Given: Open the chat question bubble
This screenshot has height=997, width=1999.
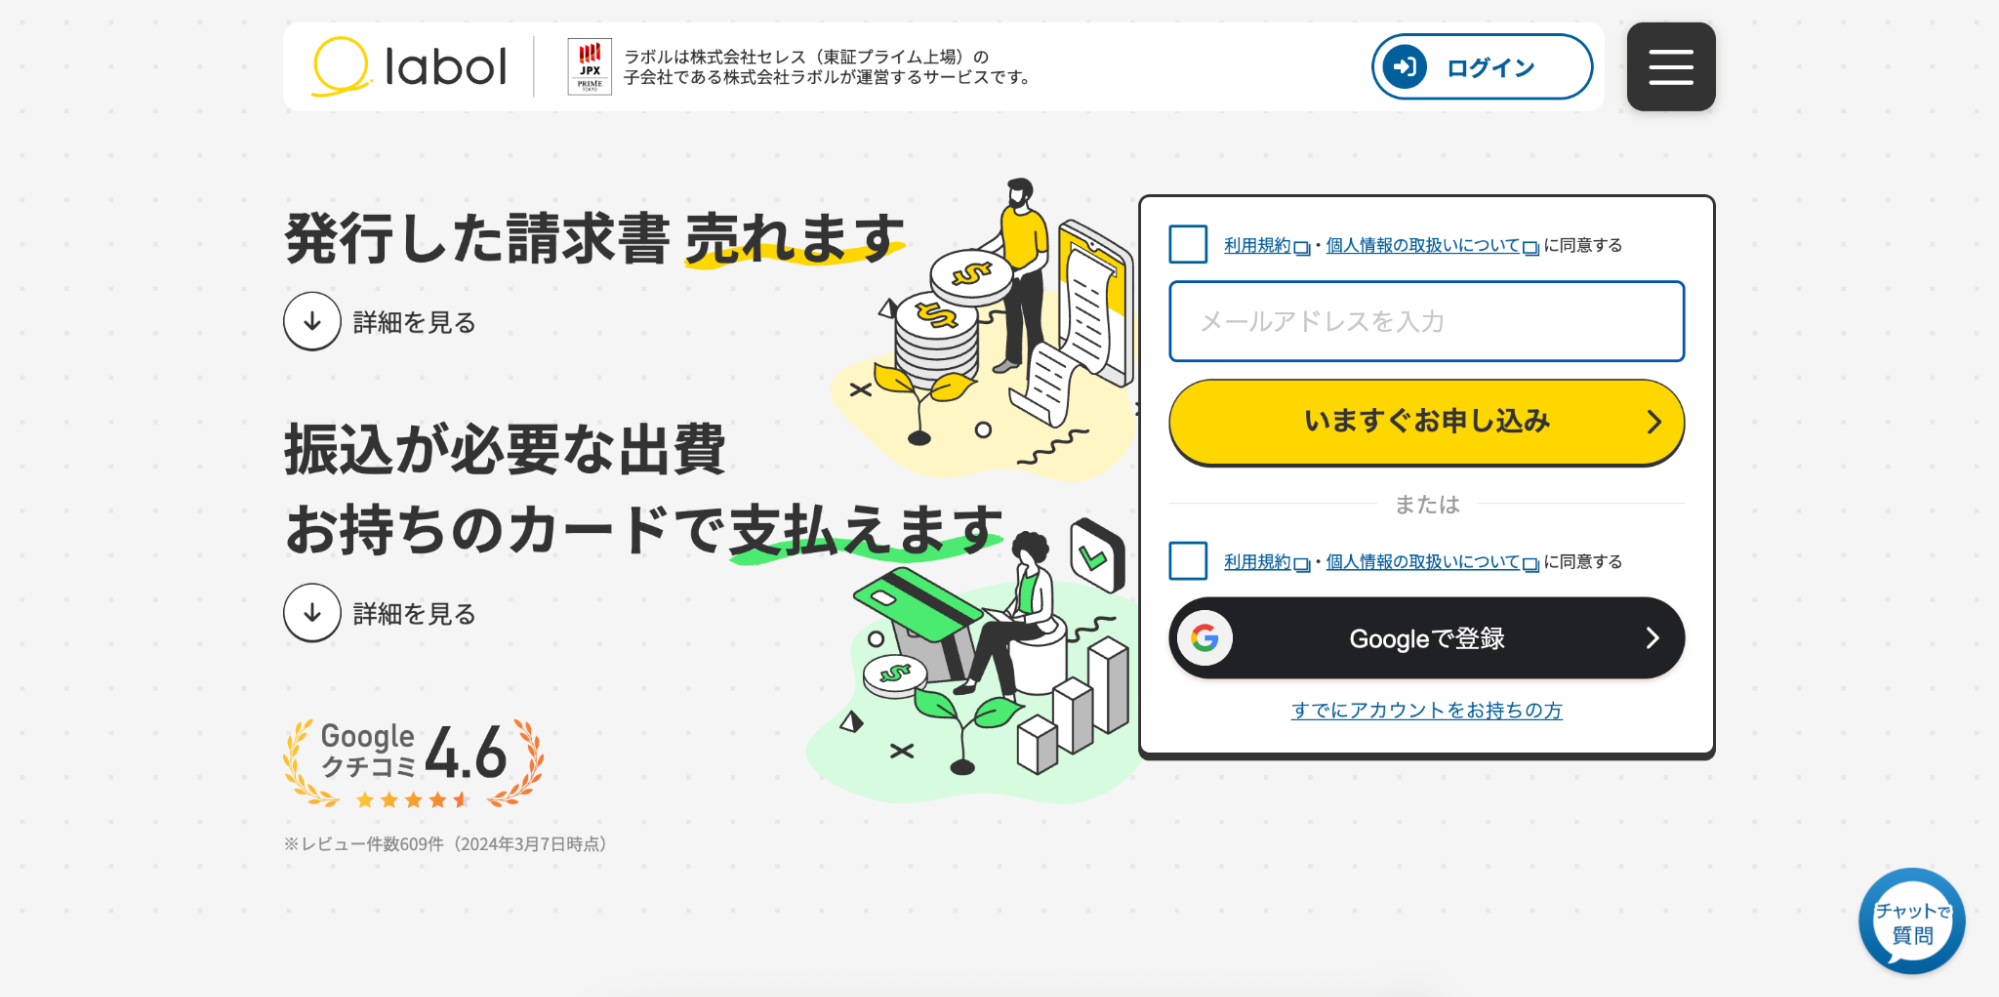Looking at the screenshot, I should pos(1911,921).
